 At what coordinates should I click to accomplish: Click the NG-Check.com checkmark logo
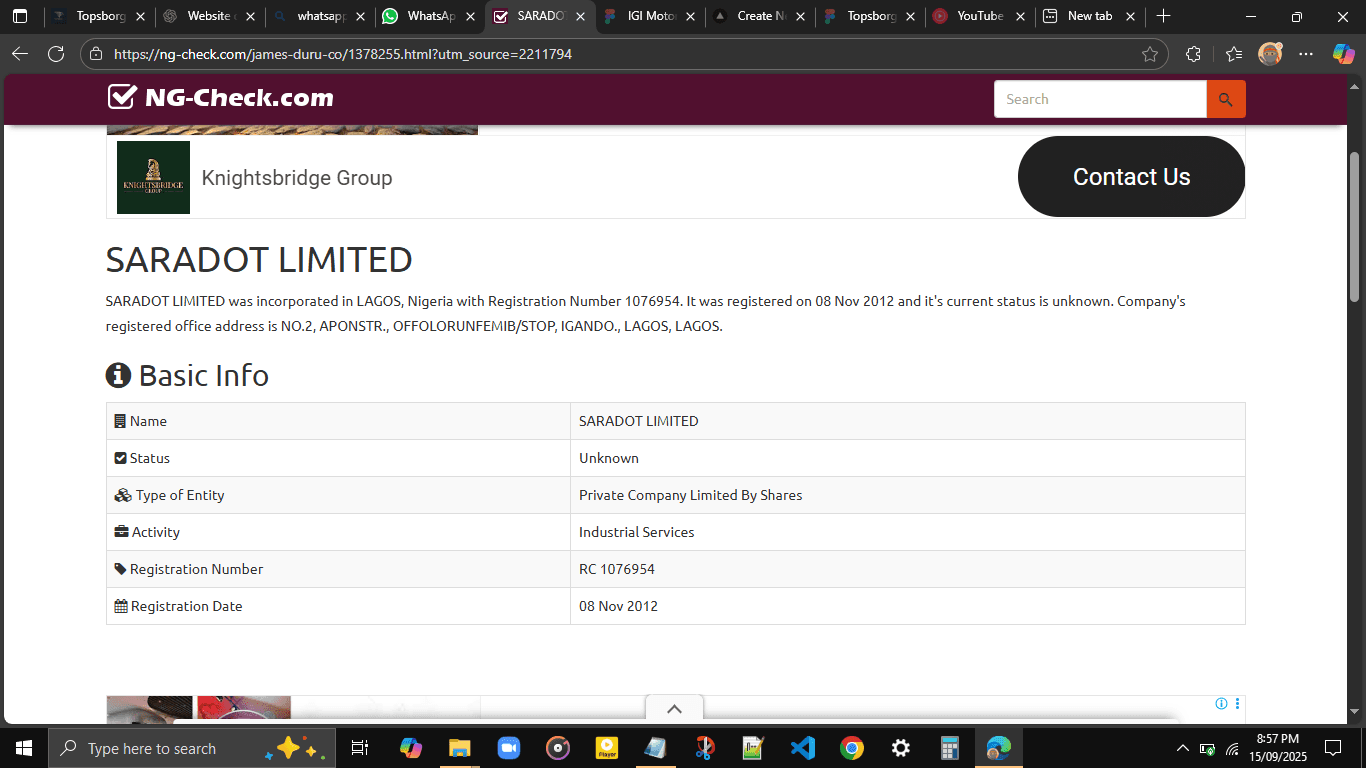[122, 97]
